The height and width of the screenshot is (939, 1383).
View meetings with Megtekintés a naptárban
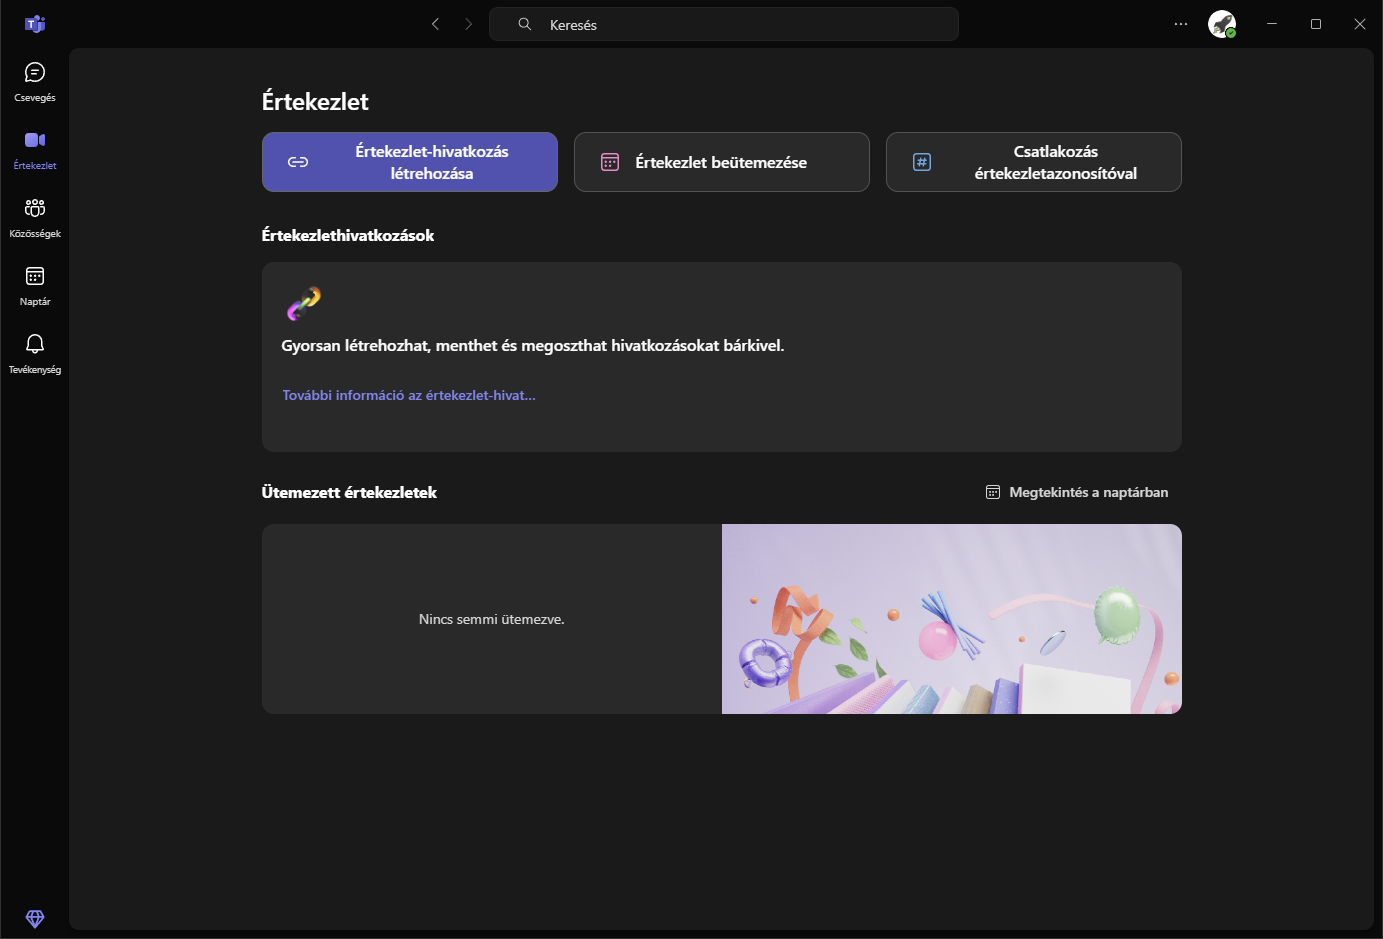click(x=1088, y=491)
